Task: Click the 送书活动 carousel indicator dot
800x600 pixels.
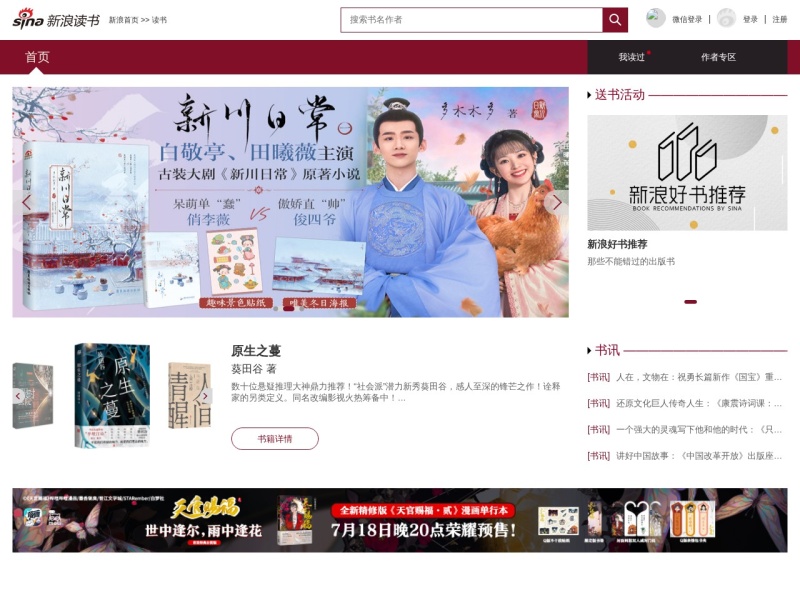Action: pos(690,302)
